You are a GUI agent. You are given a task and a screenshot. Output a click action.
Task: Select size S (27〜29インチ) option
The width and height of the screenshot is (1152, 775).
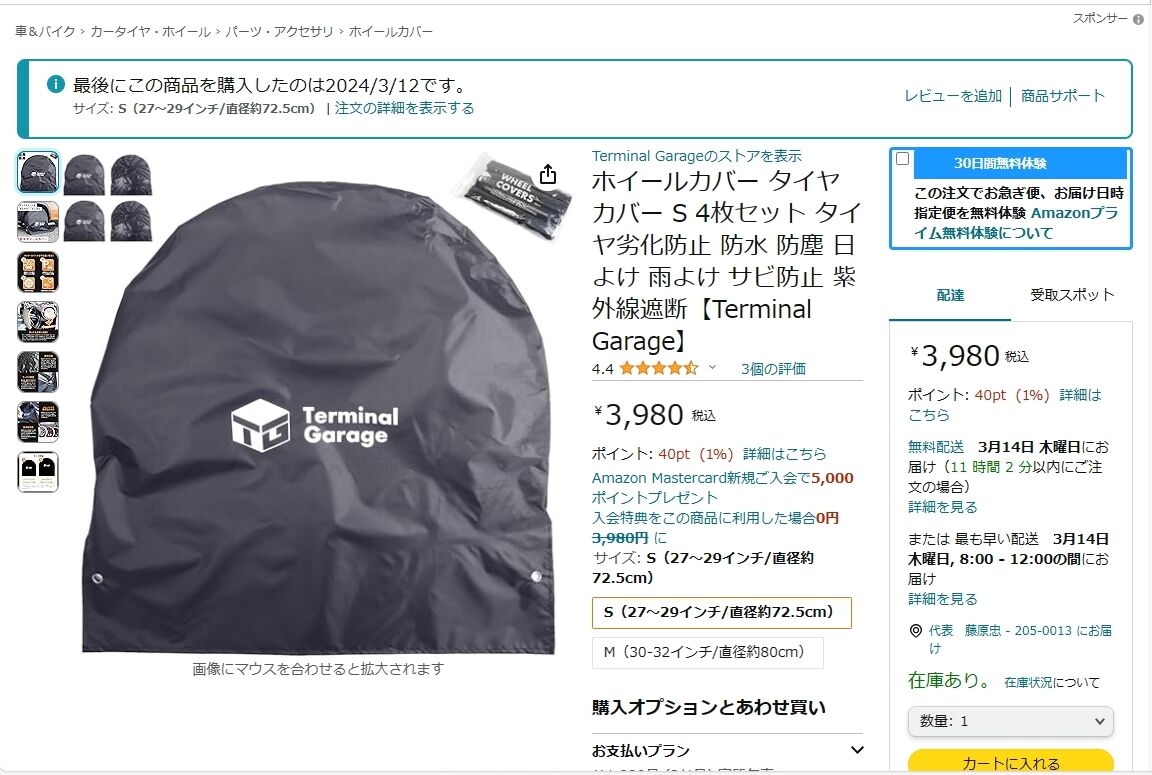(x=721, y=613)
